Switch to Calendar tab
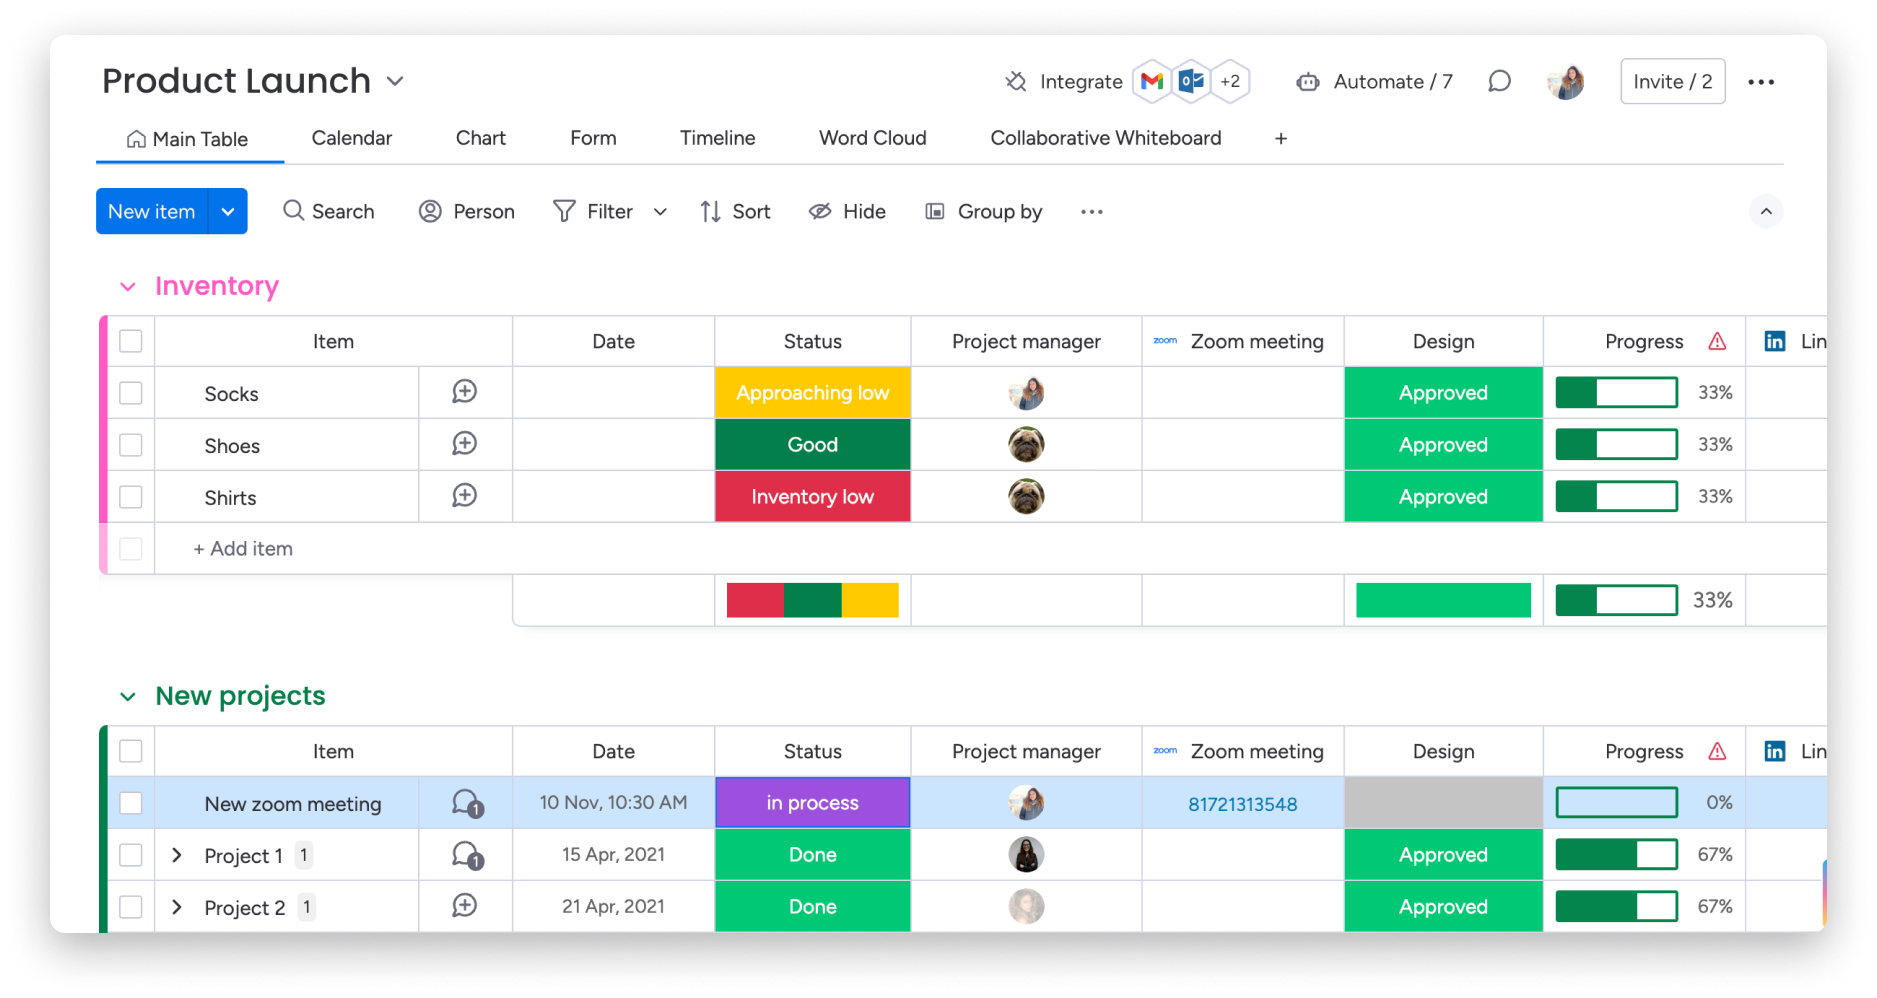1877x998 pixels. coord(352,138)
